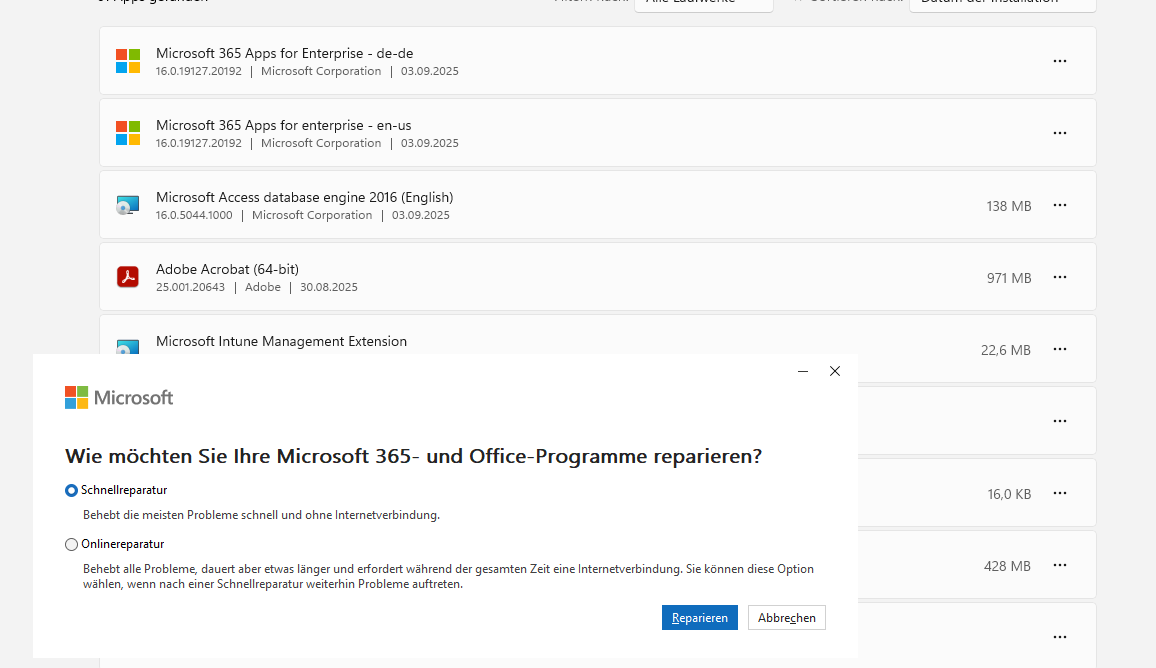Image resolution: width=1156 pixels, height=668 pixels.
Task: Open more options for Microsoft 365 en-us
Action: coord(1059,133)
